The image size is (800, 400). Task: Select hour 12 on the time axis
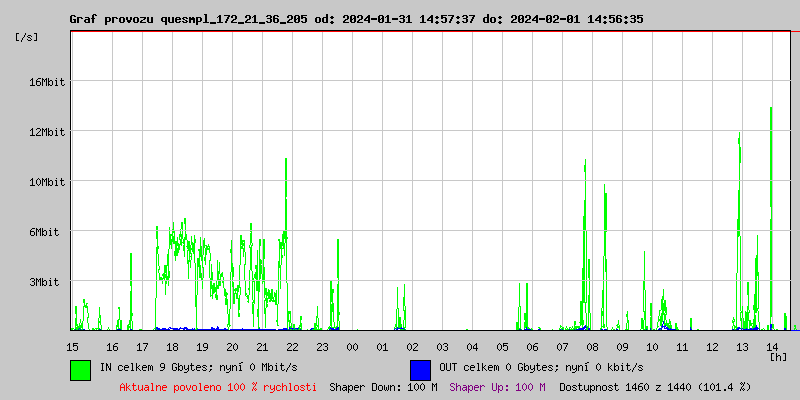pos(712,346)
